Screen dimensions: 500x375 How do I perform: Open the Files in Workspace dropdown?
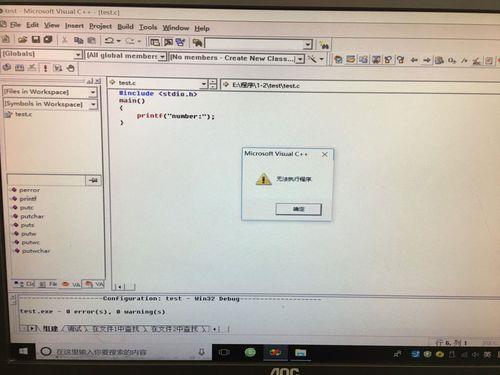point(93,92)
